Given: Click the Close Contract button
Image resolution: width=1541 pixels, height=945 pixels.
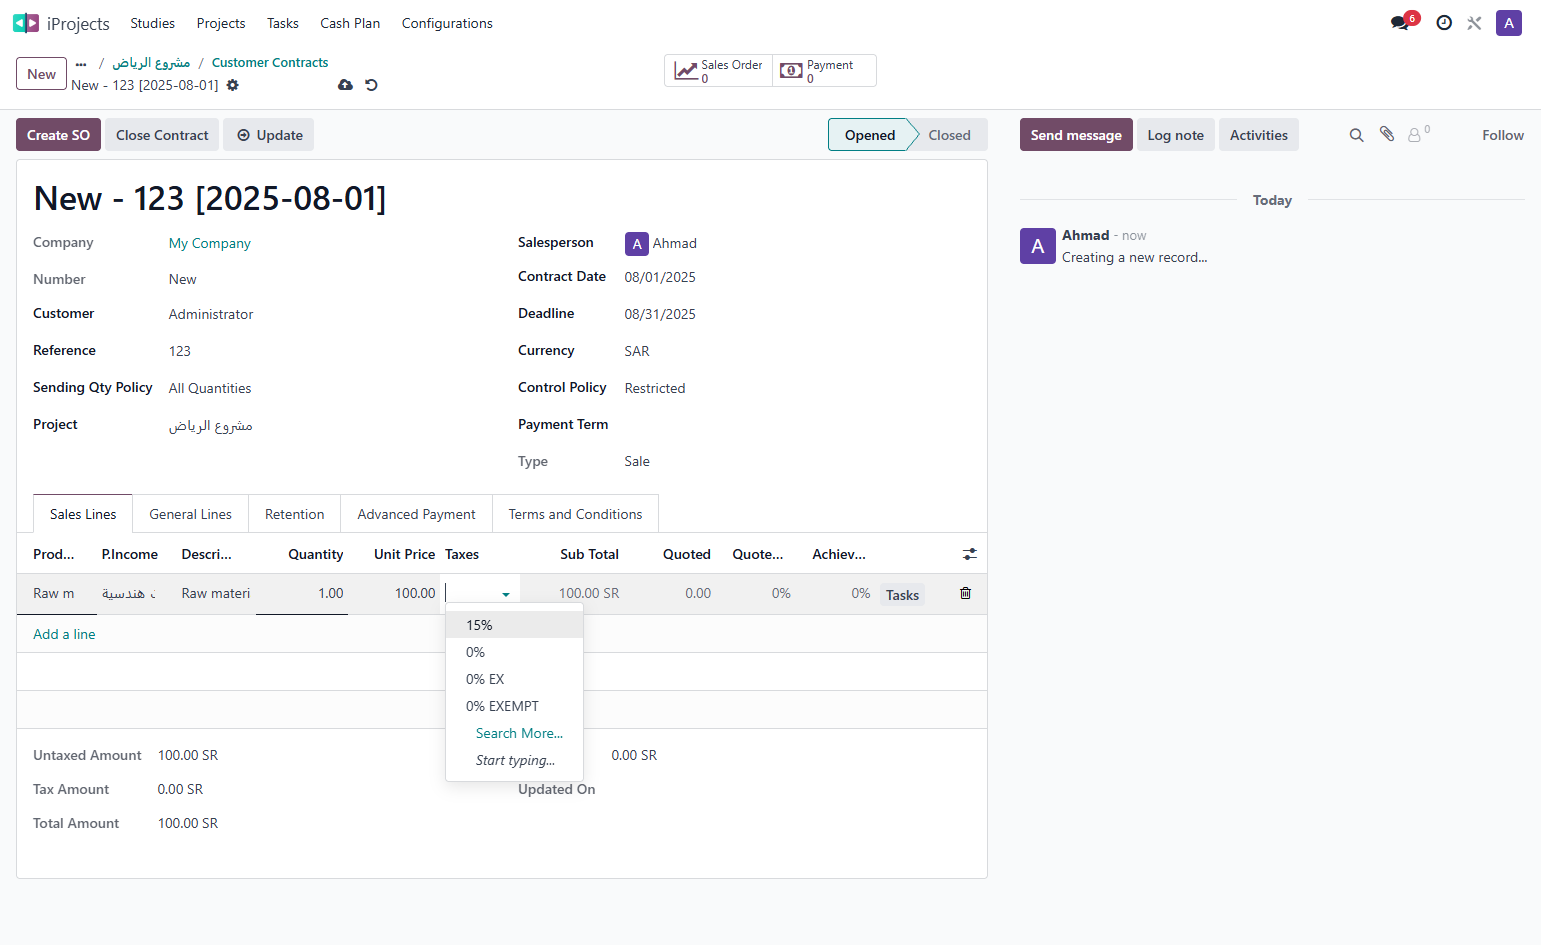Looking at the screenshot, I should tap(162, 135).
